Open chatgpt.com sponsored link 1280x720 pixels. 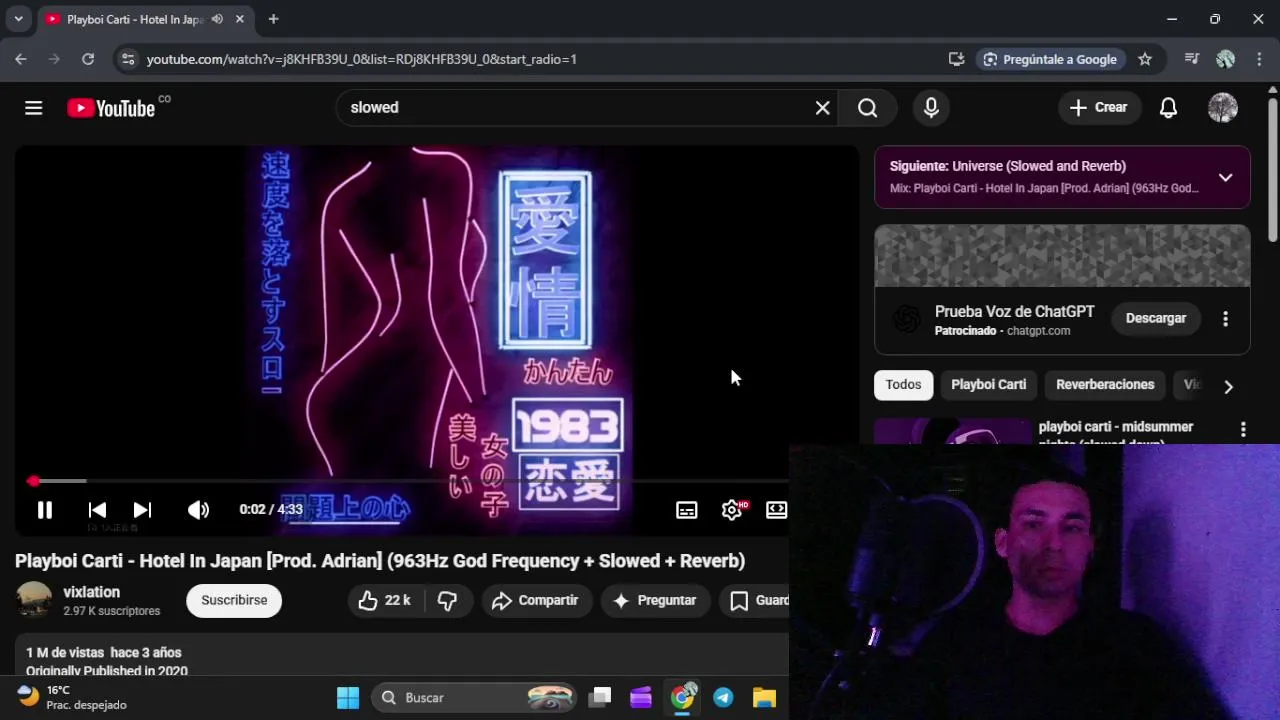(1038, 331)
